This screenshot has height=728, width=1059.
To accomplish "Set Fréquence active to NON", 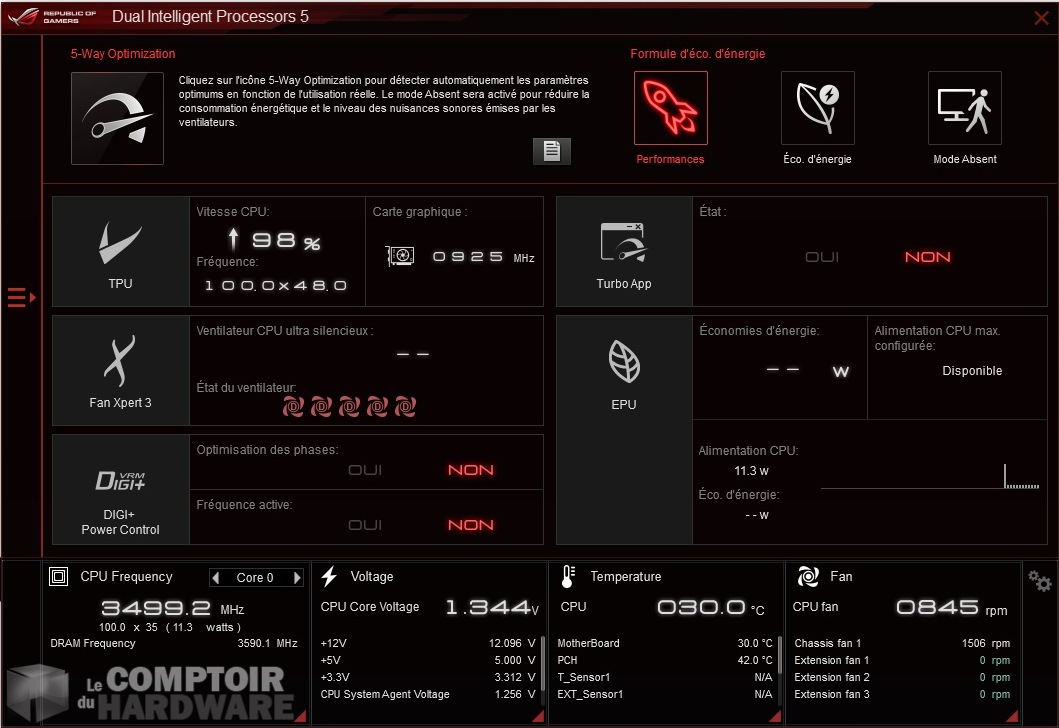I will pyautogui.click(x=471, y=525).
